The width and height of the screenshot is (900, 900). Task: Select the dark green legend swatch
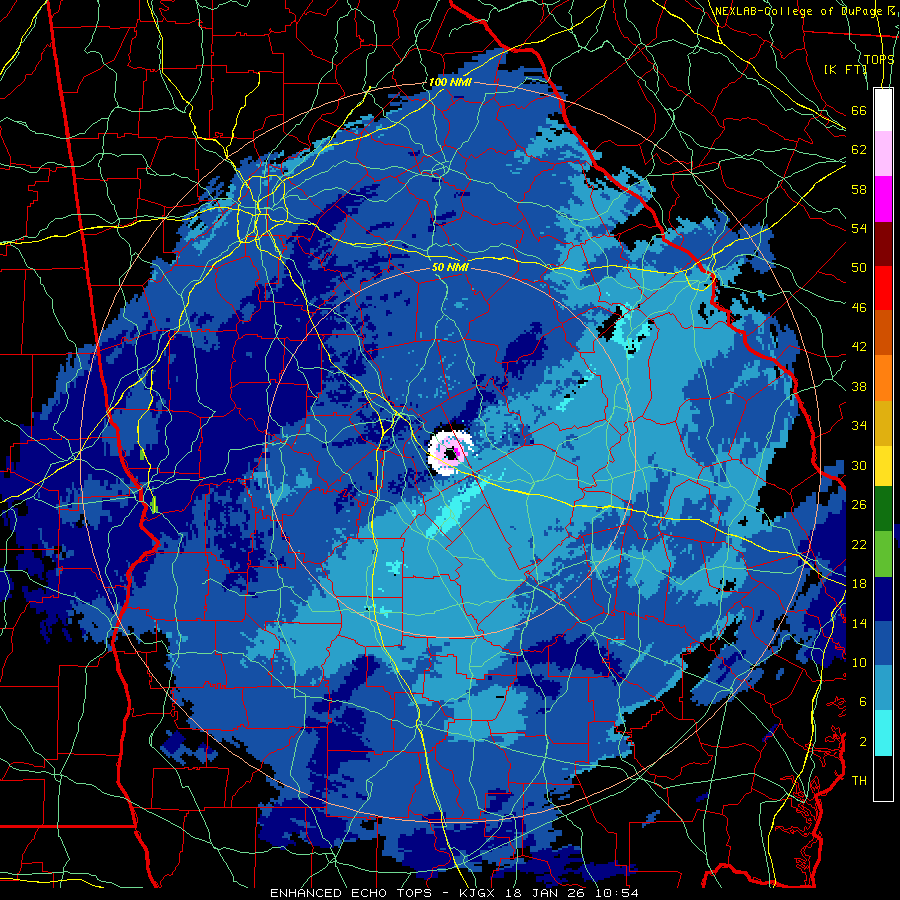pyautogui.click(x=883, y=509)
